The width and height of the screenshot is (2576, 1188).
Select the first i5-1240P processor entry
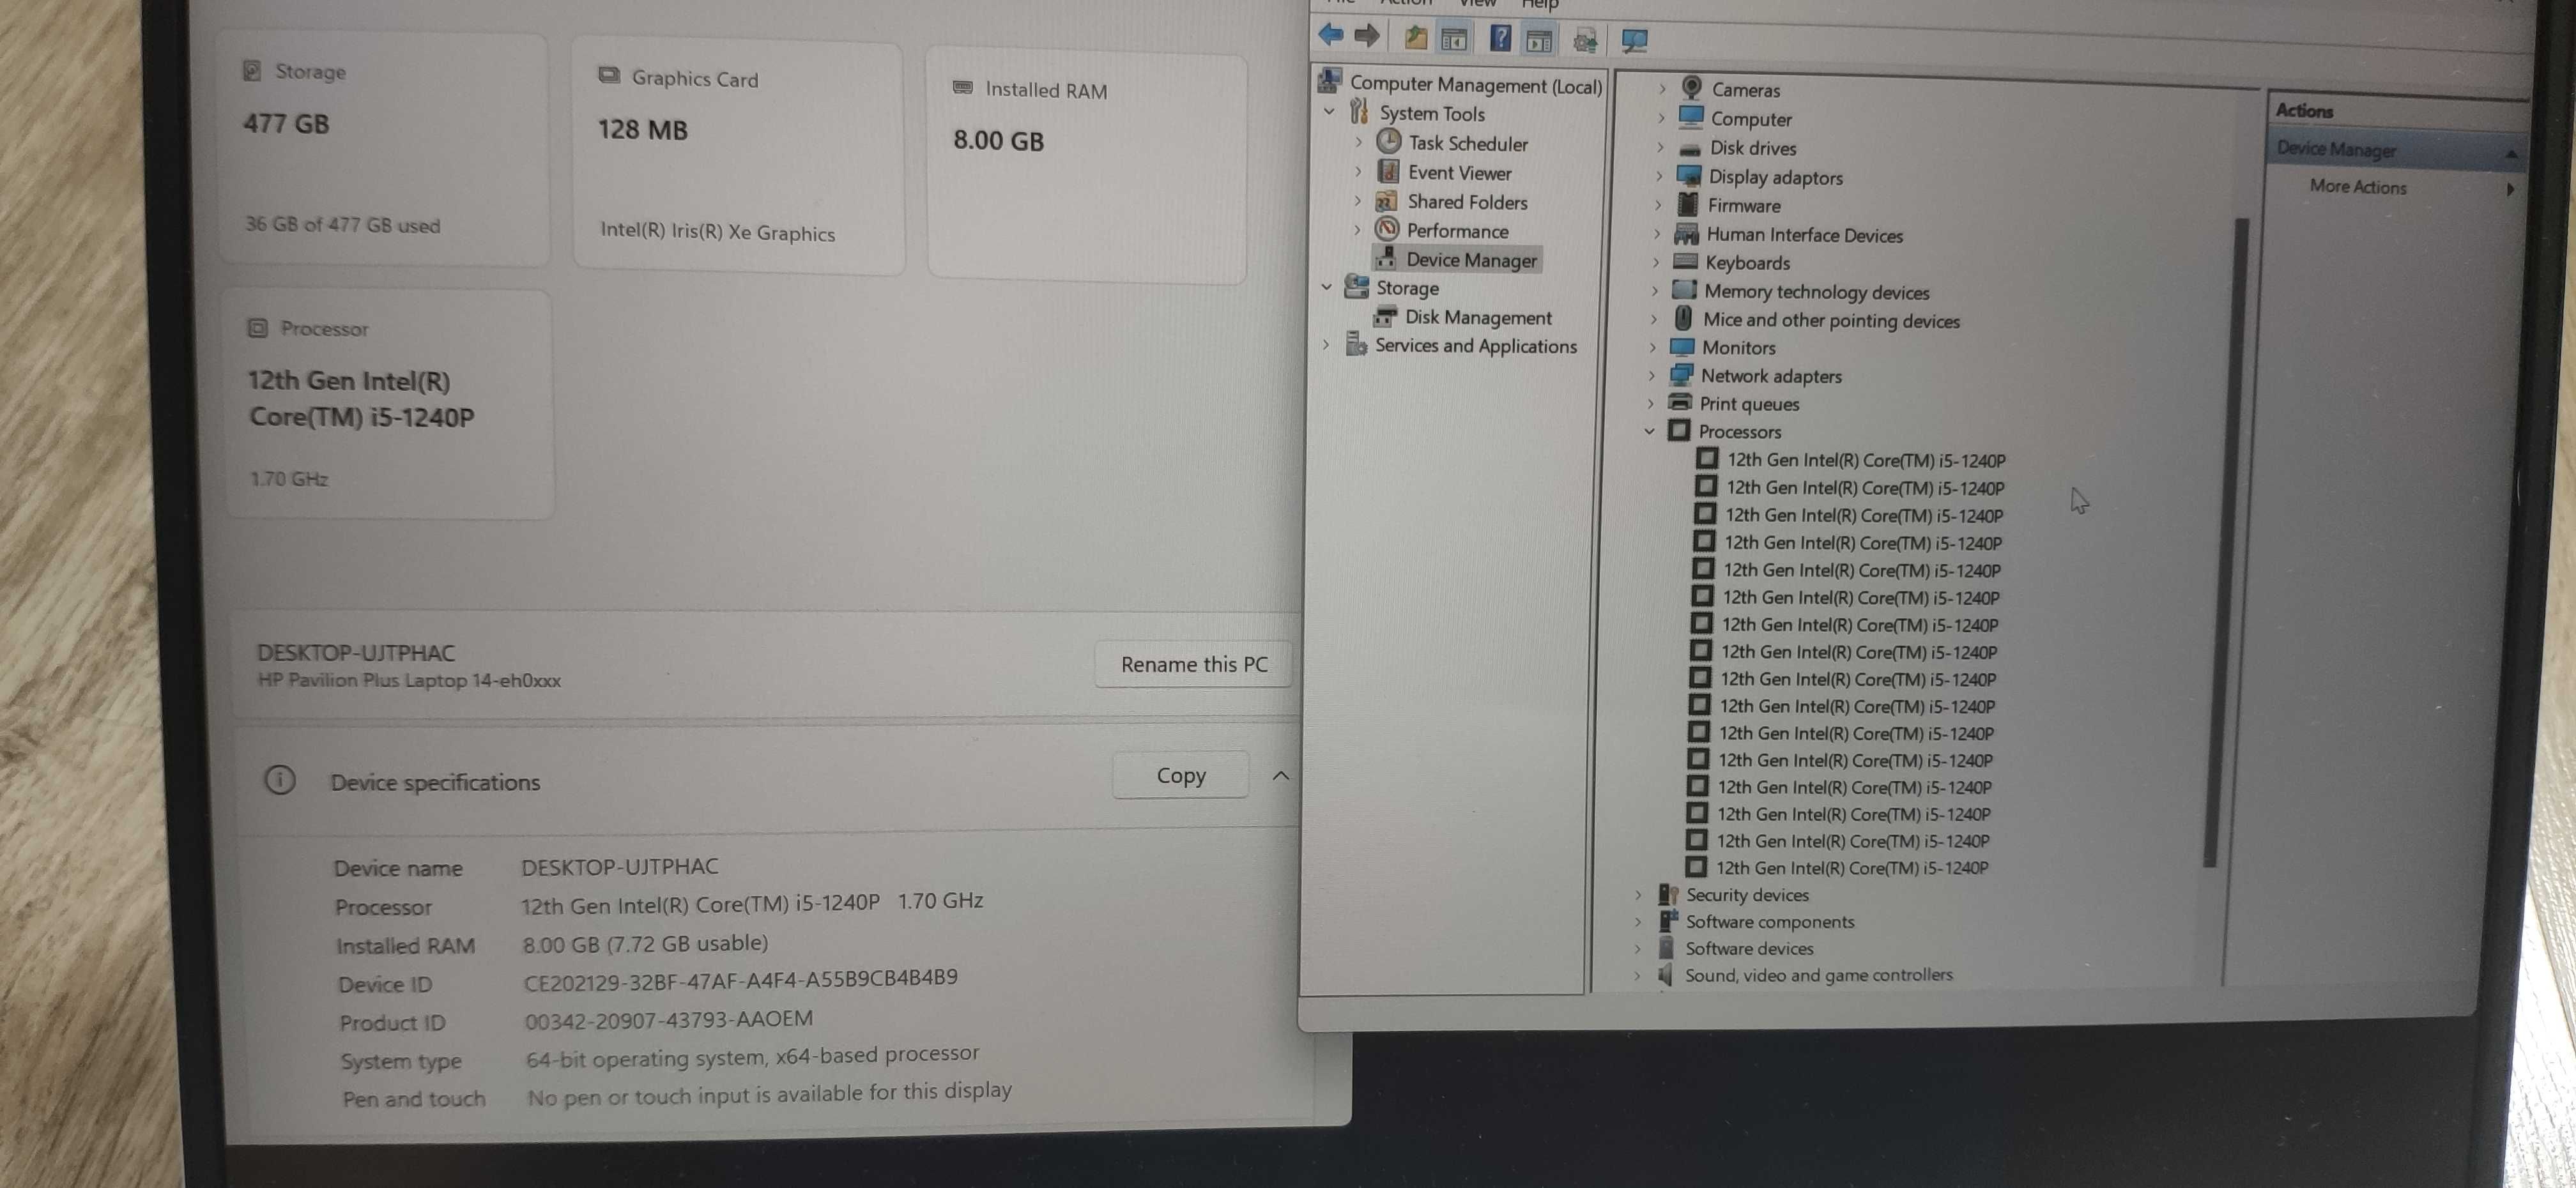tap(1866, 460)
